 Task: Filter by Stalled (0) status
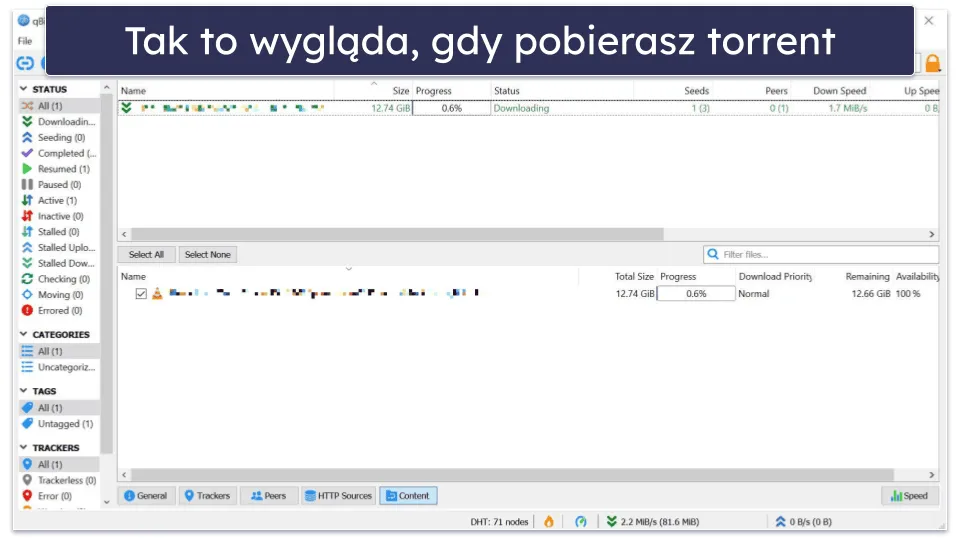(59, 231)
